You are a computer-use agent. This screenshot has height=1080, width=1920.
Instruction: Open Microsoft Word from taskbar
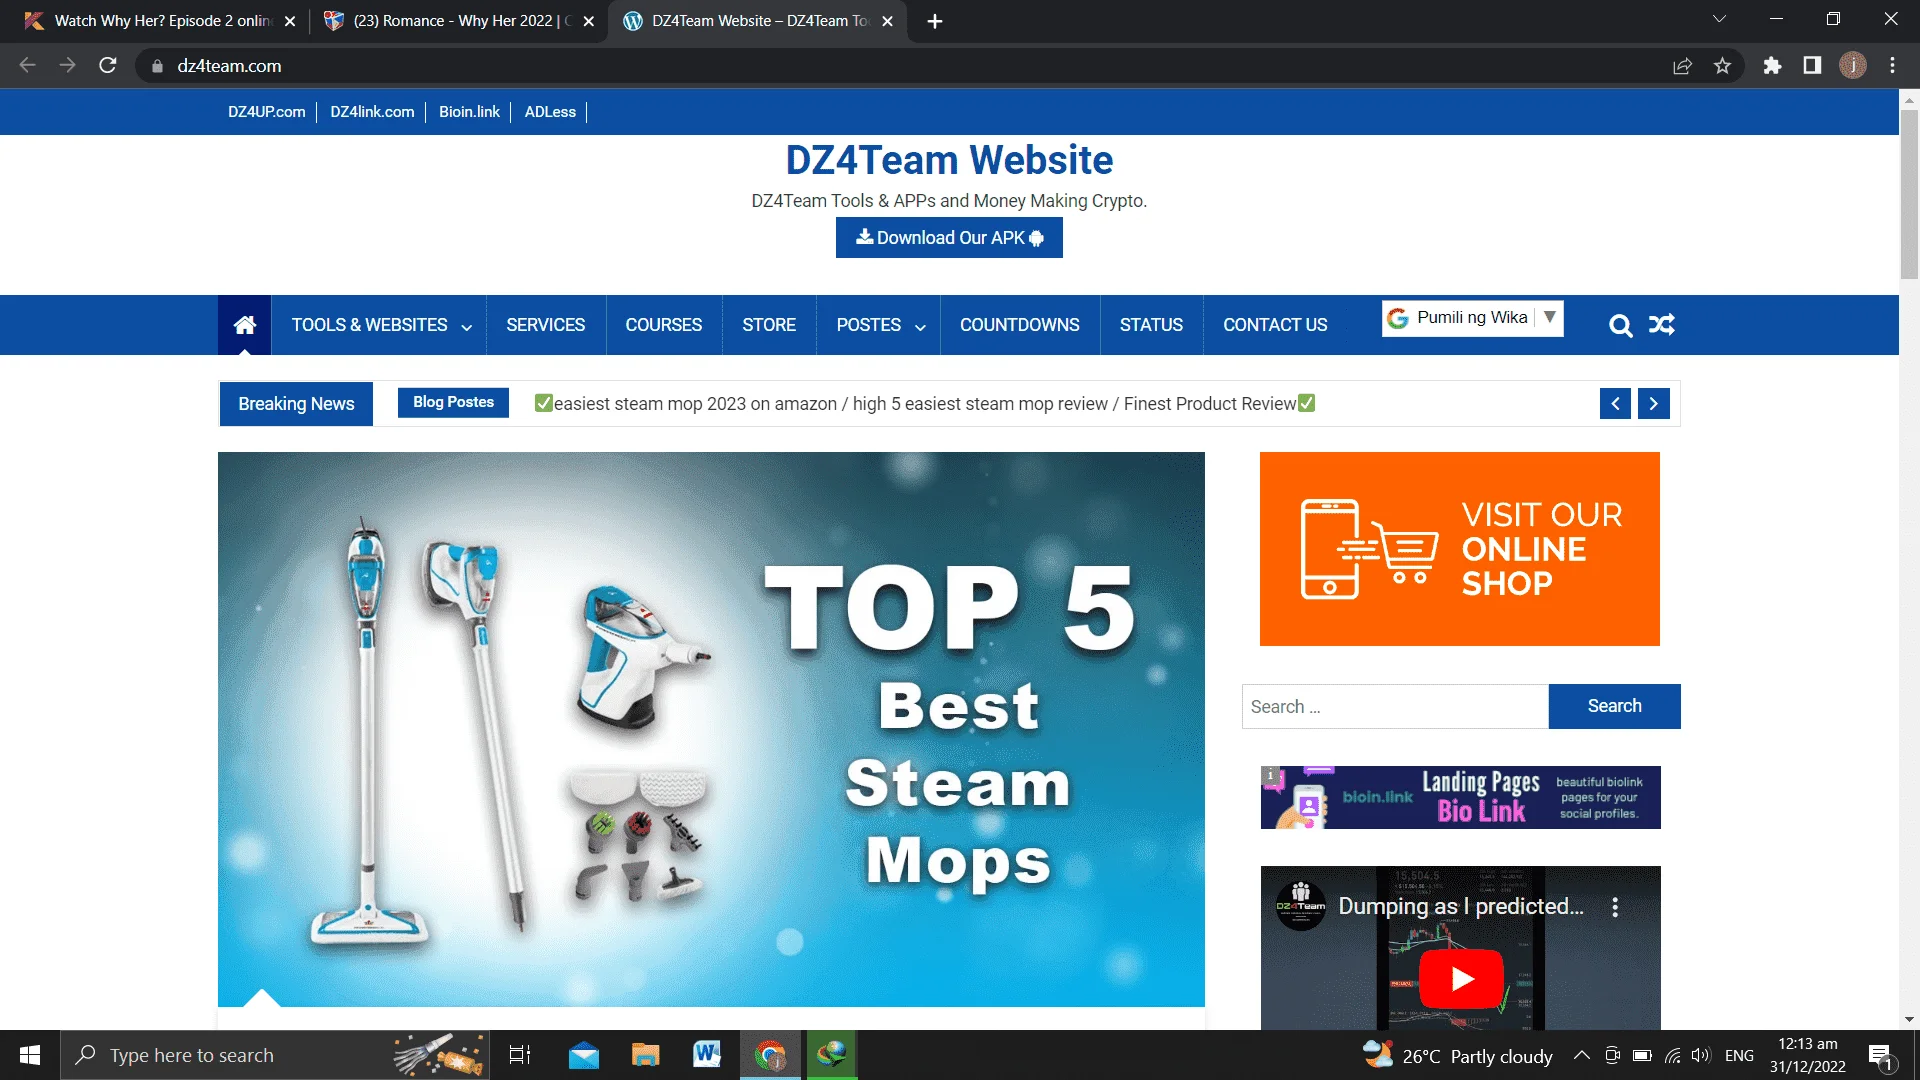coord(707,1055)
